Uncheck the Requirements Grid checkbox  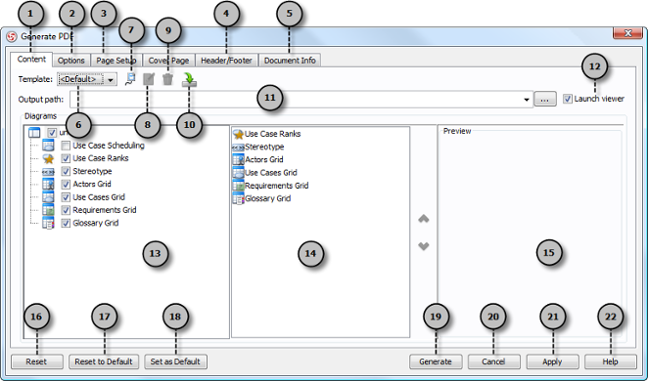pyautogui.click(x=66, y=210)
